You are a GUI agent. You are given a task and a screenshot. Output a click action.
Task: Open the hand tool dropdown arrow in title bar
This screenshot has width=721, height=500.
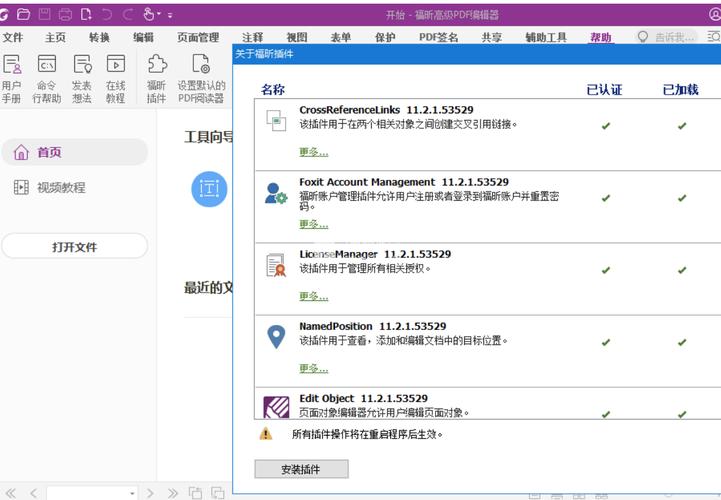(160, 15)
